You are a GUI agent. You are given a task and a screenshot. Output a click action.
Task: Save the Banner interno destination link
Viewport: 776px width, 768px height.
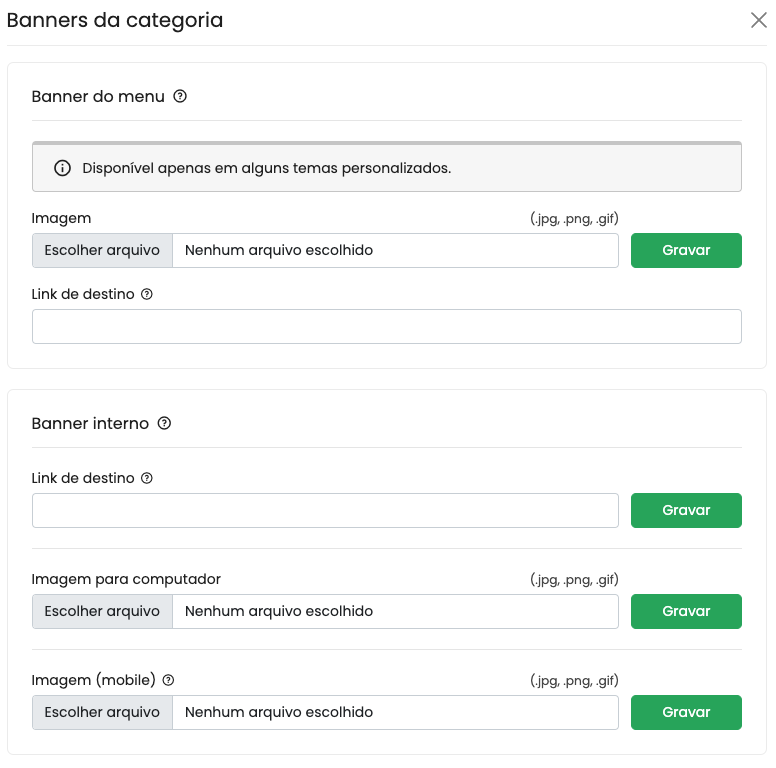tap(686, 510)
